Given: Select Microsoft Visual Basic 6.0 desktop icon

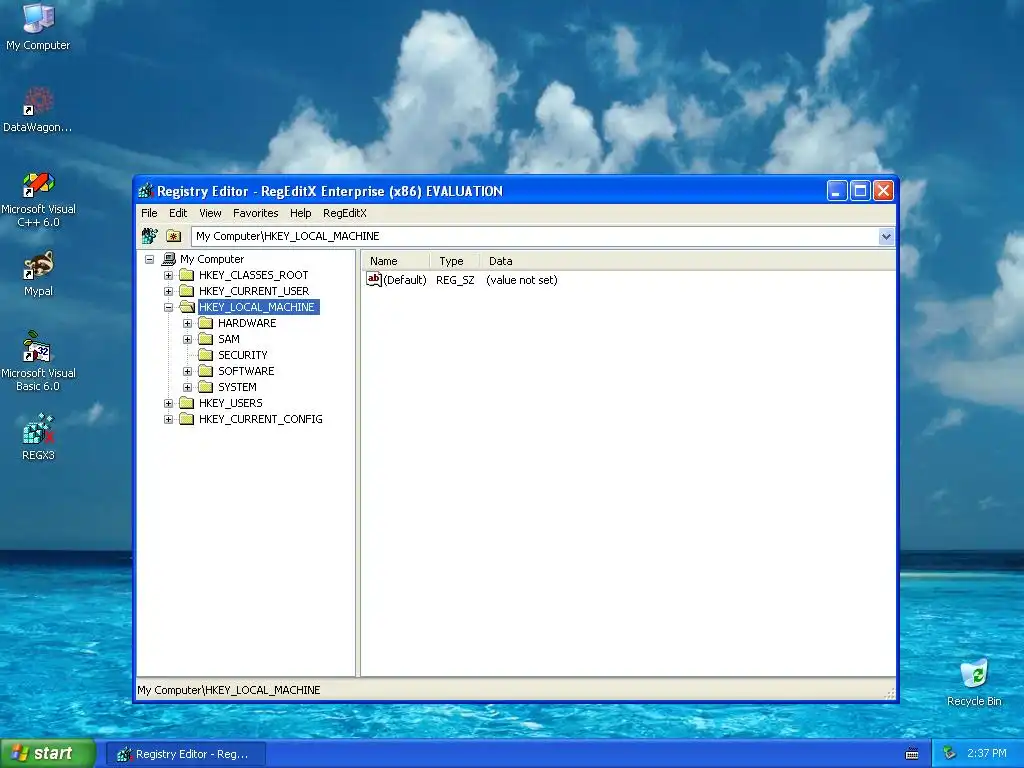Looking at the screenshot, I should click(38, 362).
